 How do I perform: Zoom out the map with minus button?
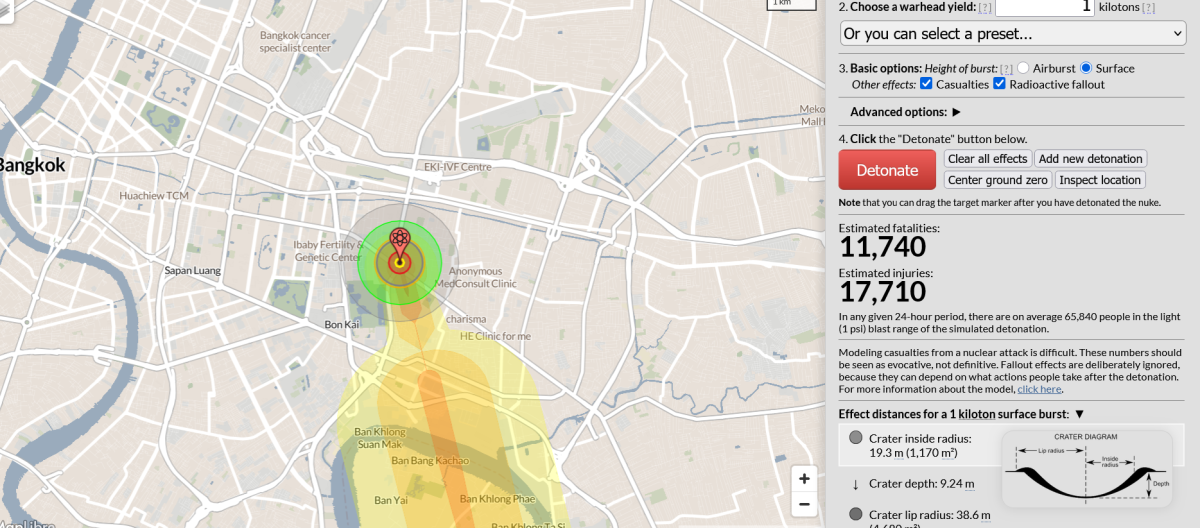click(804, 504)
